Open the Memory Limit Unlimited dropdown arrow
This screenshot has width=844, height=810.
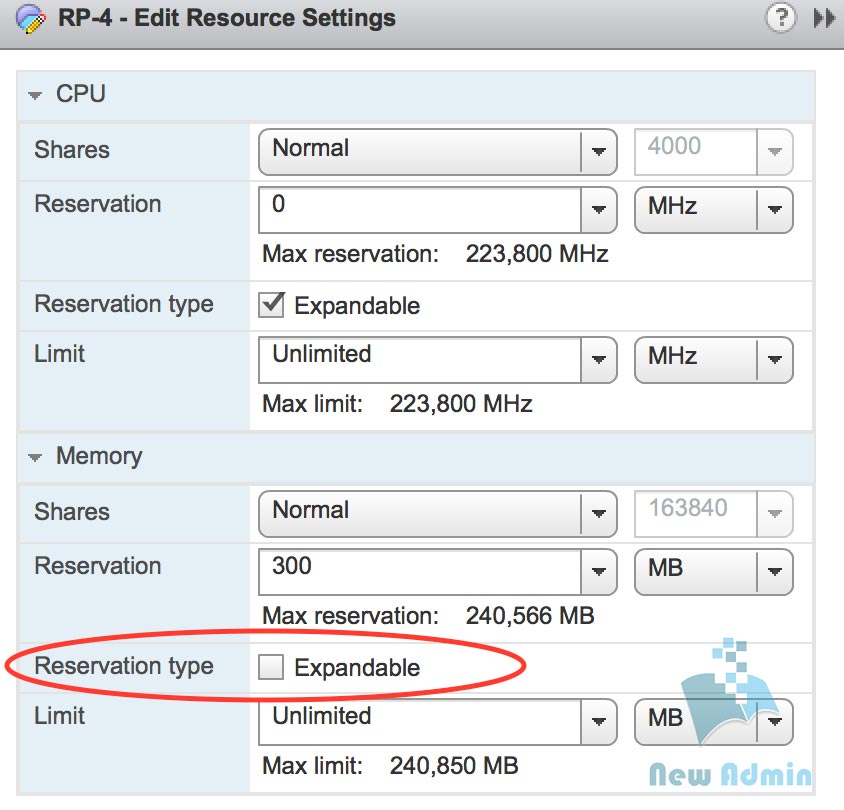tap(598, 720)
